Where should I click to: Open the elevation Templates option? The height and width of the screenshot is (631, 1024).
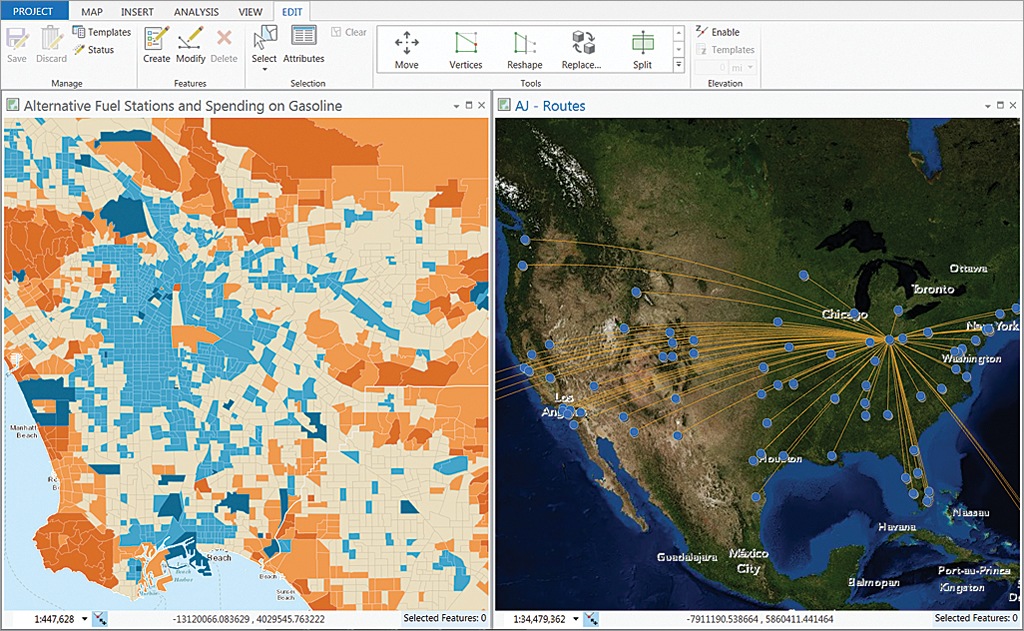click(x=725, y=50)
